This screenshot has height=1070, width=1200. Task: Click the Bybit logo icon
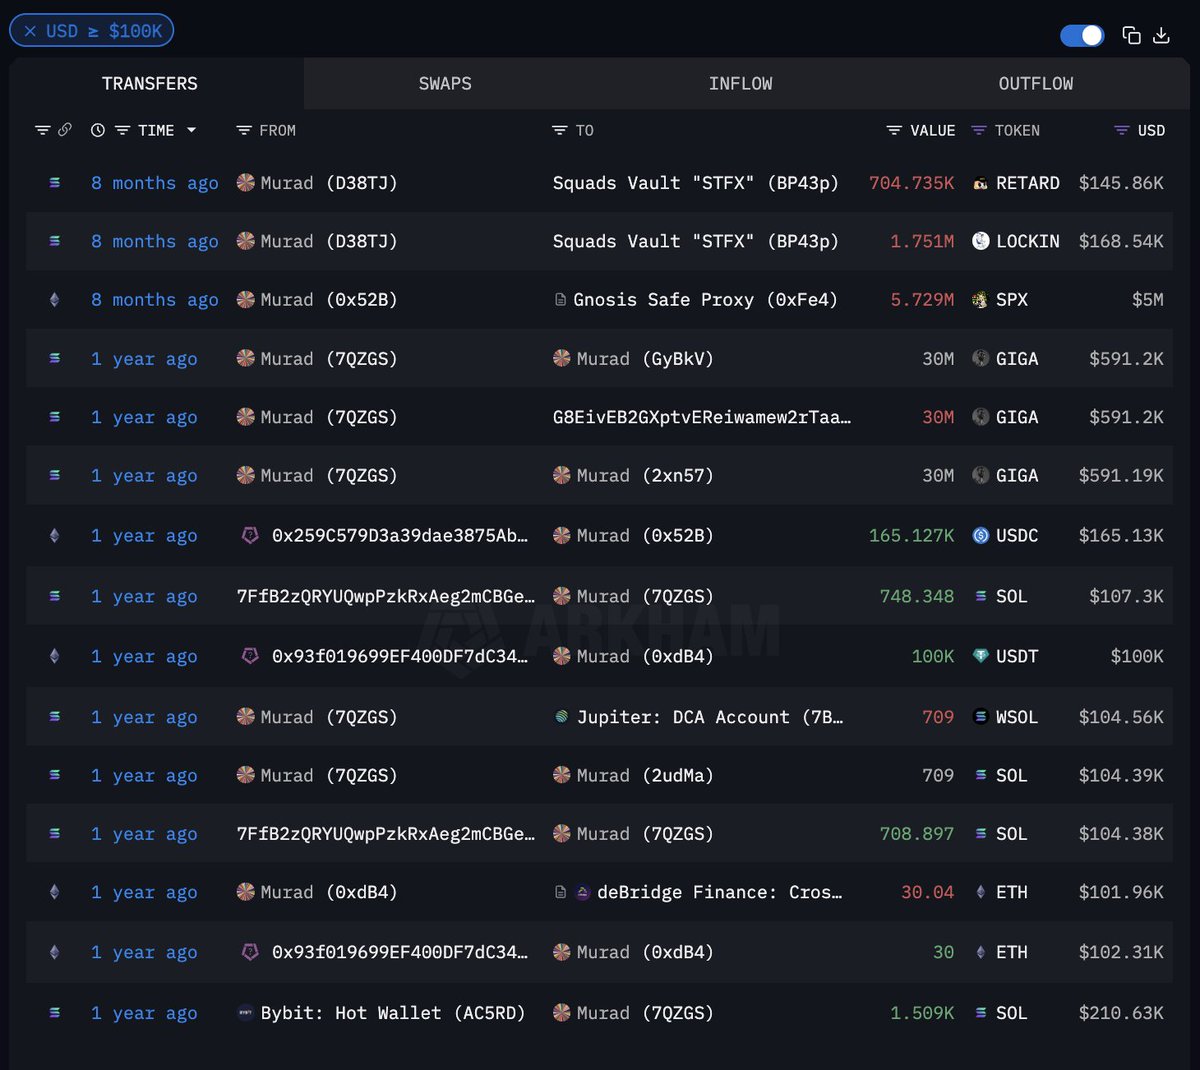click(245, 1013)
